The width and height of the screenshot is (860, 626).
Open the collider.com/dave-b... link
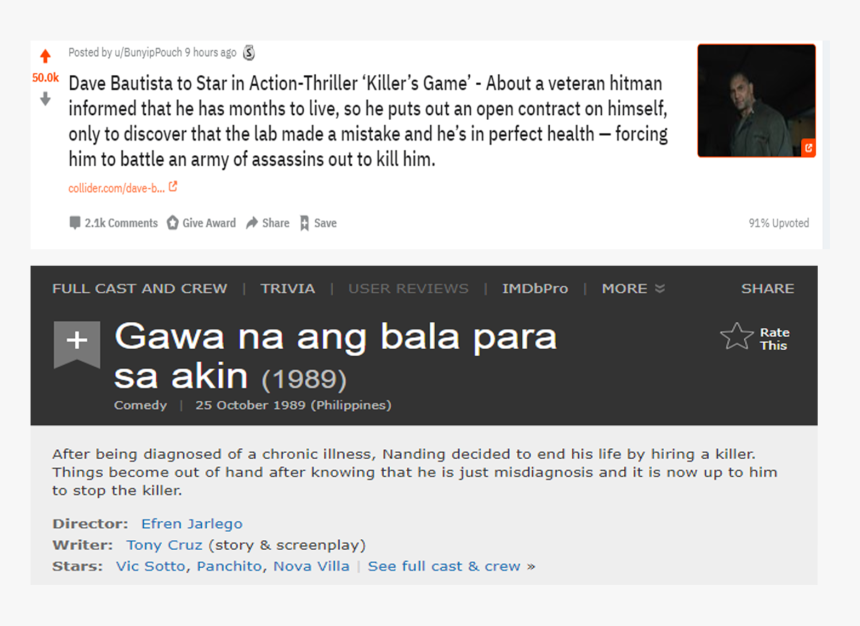coord(116,188)
